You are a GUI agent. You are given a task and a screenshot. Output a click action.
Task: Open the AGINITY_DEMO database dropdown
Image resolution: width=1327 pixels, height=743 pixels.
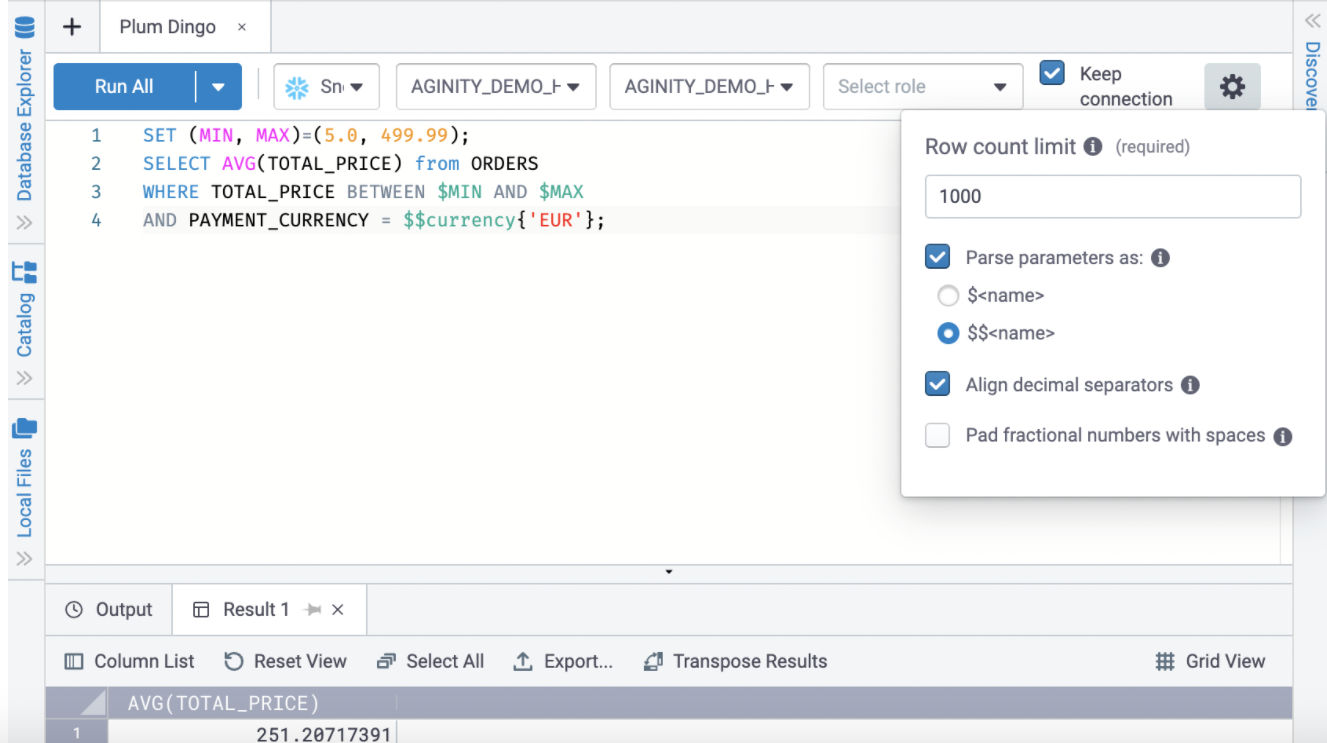tap(496, 86)
